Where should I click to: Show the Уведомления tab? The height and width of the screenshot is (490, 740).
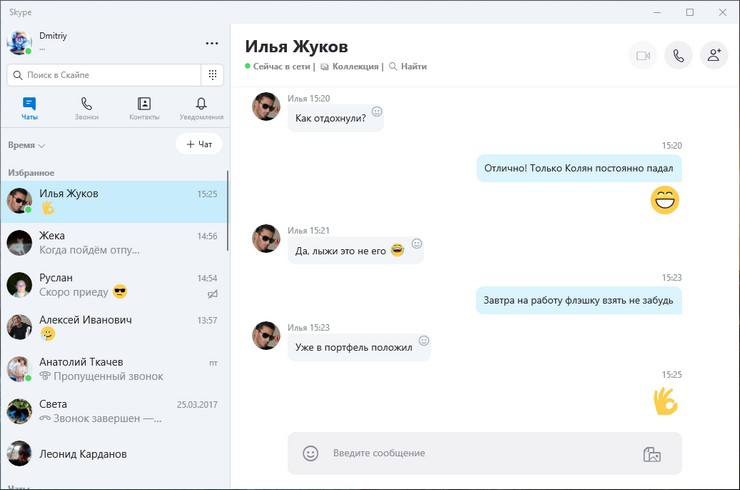[x=201, y=108]
